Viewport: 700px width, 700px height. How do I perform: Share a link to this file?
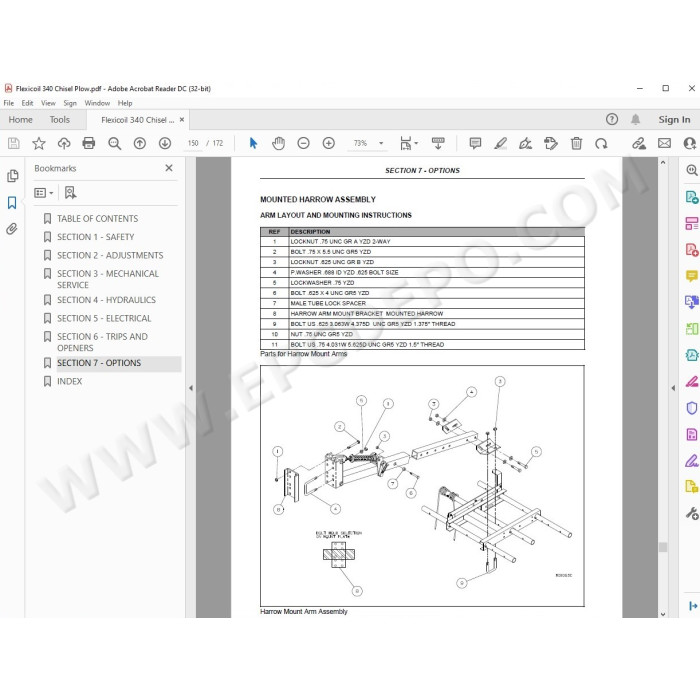click(638, 143)
